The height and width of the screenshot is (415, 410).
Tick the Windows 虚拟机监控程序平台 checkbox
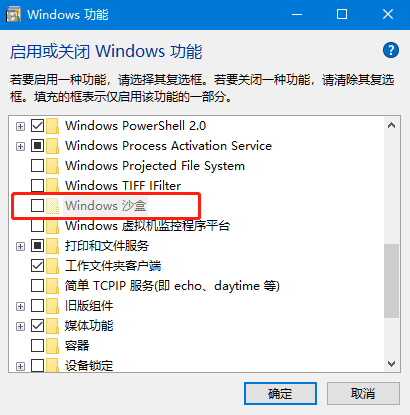tap(37, 226)
